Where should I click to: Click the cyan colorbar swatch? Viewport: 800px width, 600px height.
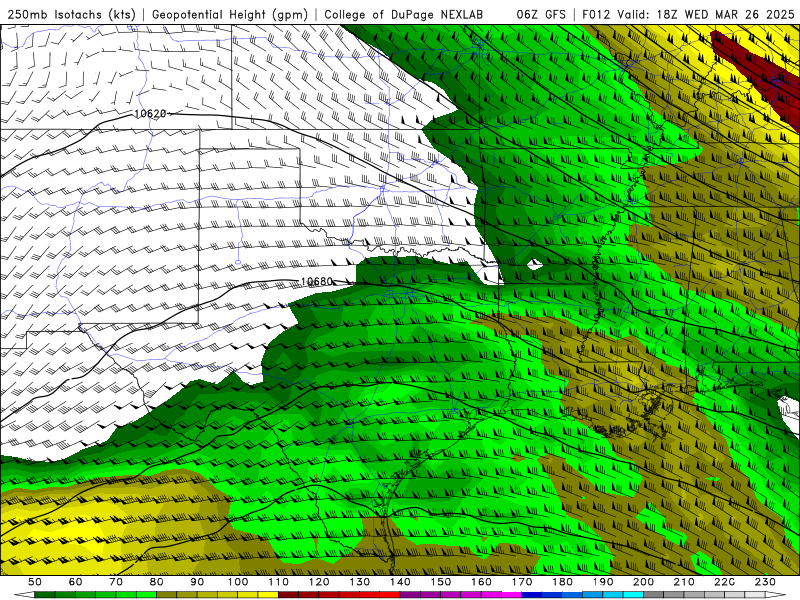point(633,595)
